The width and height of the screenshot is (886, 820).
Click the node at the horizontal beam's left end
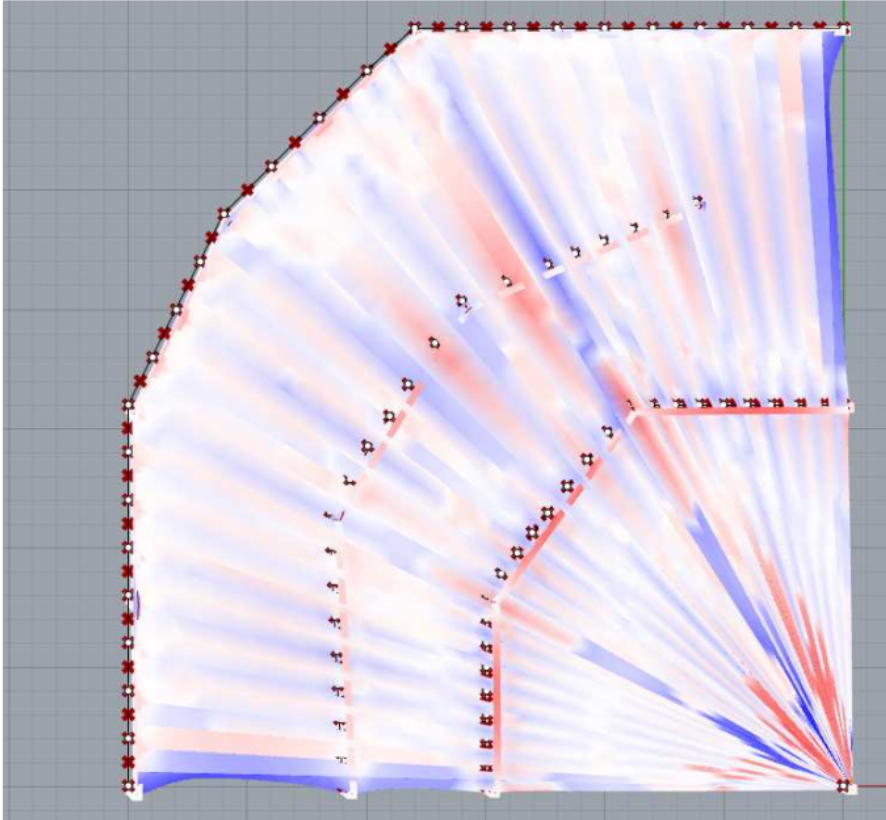click(631, 406)
